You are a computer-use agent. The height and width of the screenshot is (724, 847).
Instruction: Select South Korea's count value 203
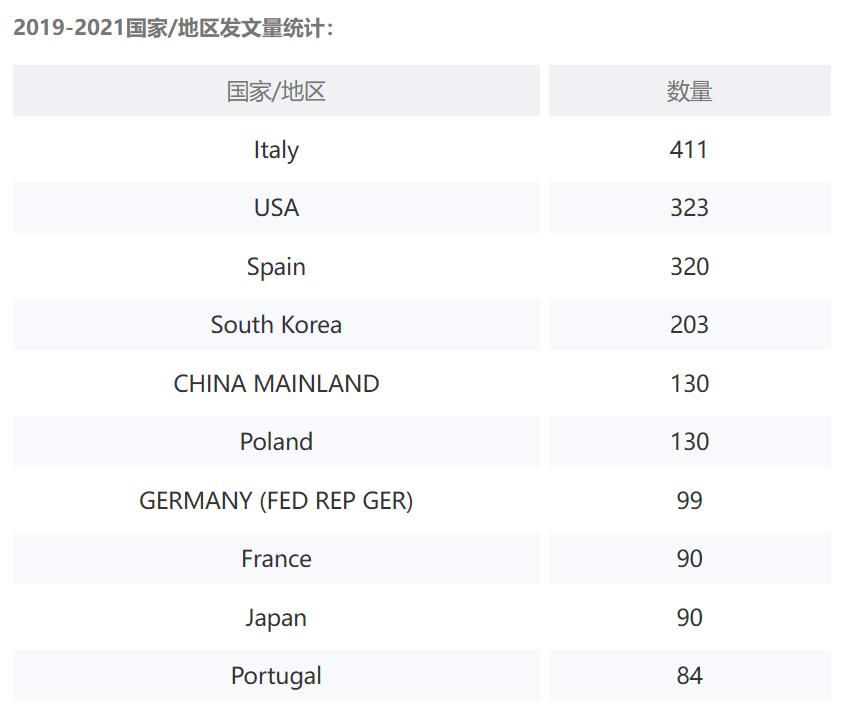coord(689,325)
